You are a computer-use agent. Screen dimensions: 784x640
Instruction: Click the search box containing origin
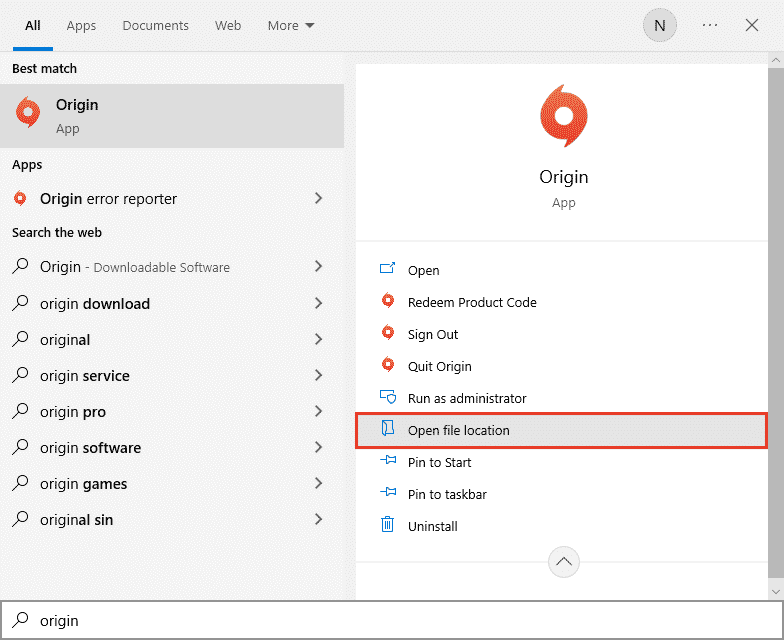[400, 620]
